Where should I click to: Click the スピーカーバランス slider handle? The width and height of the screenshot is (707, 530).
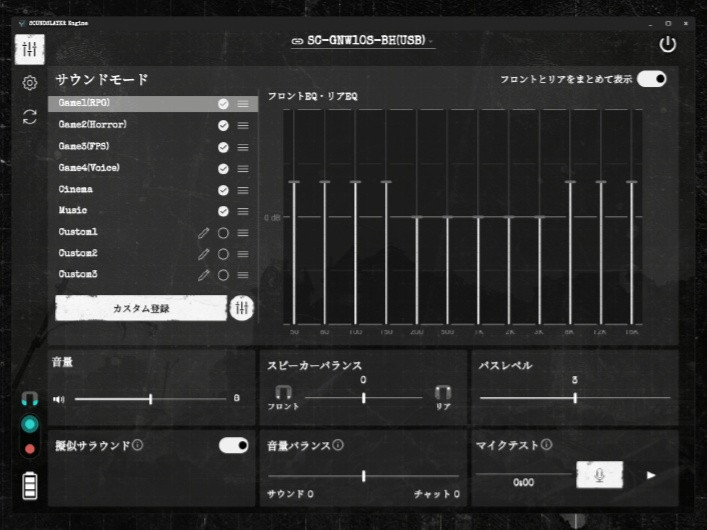363,398
